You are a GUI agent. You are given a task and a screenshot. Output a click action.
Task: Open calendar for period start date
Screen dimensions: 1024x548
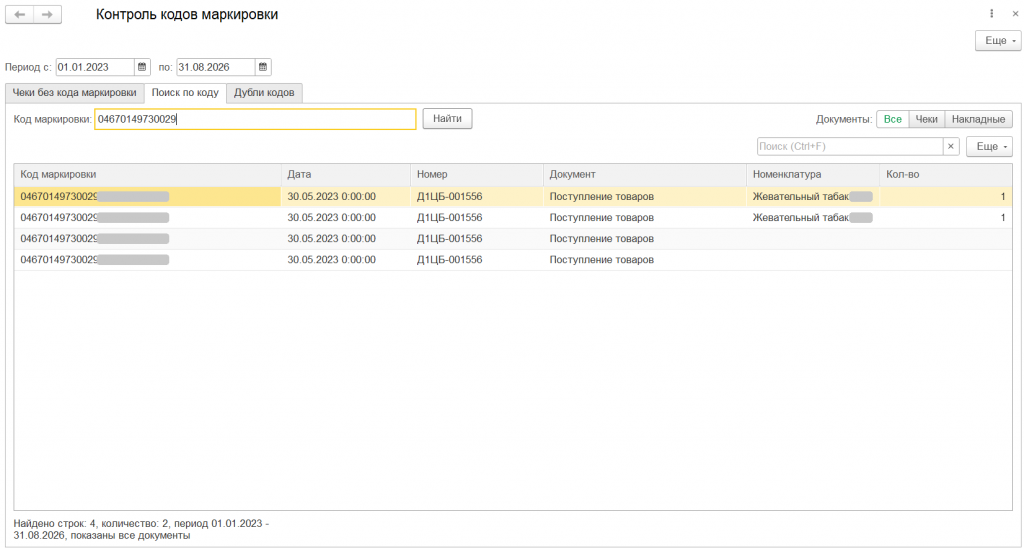(x=142, y=67)
